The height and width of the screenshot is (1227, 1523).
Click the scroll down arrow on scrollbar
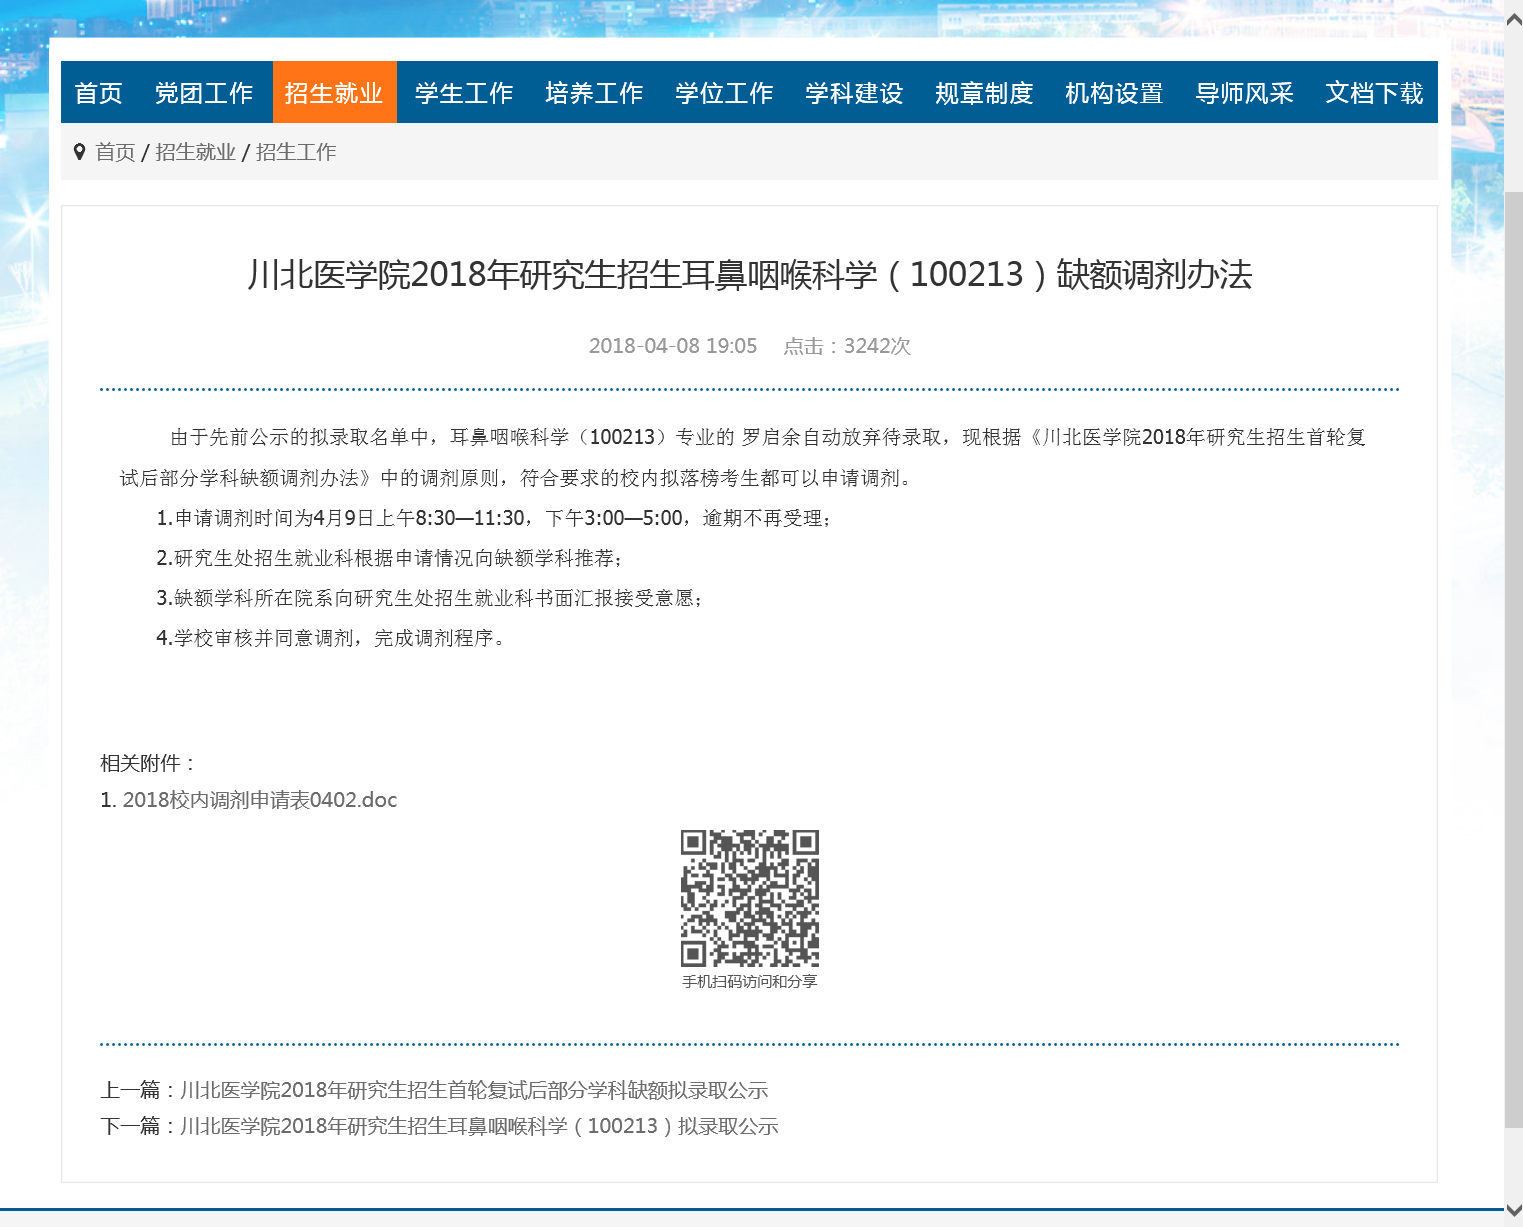1513,1210
